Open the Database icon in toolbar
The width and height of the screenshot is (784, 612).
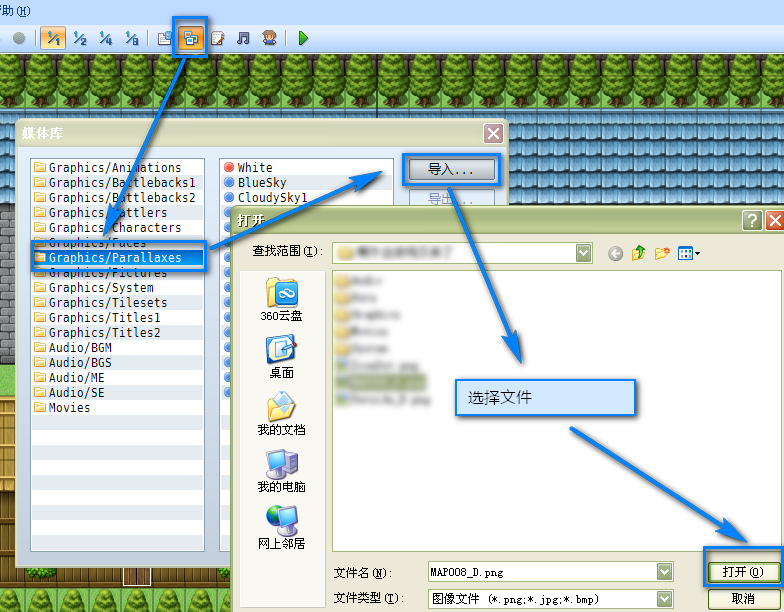click(165, 38)
